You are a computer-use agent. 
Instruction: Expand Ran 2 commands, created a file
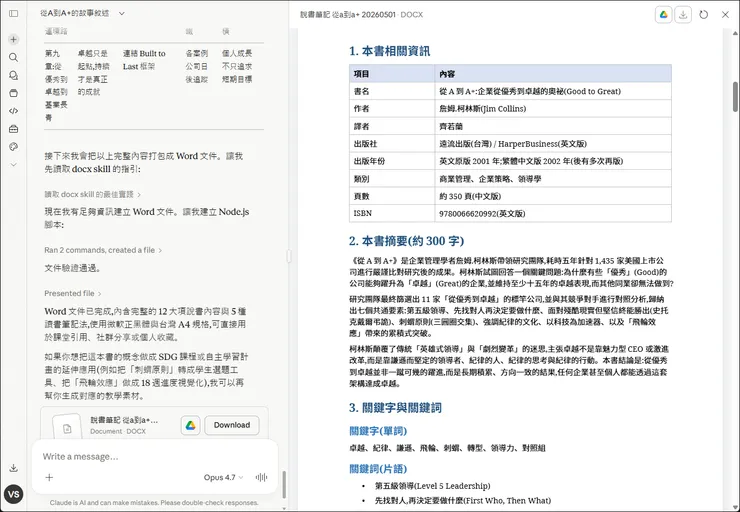(x=103, y=250)
